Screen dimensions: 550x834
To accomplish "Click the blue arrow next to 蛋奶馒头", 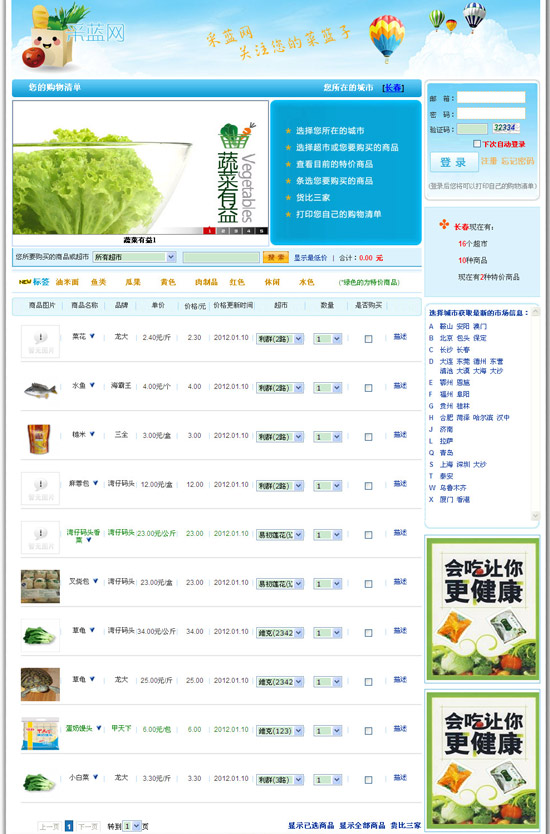I will pyautogui.click(x=98, y=728).
